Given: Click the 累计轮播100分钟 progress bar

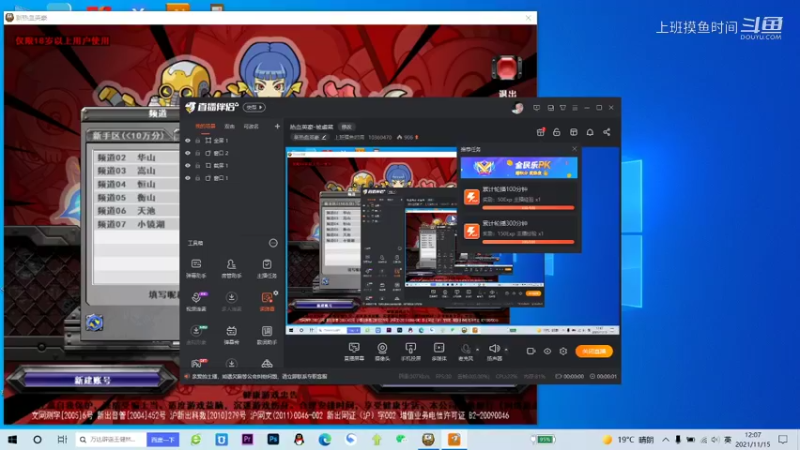Looking at the screenshot, I should 528,208.
